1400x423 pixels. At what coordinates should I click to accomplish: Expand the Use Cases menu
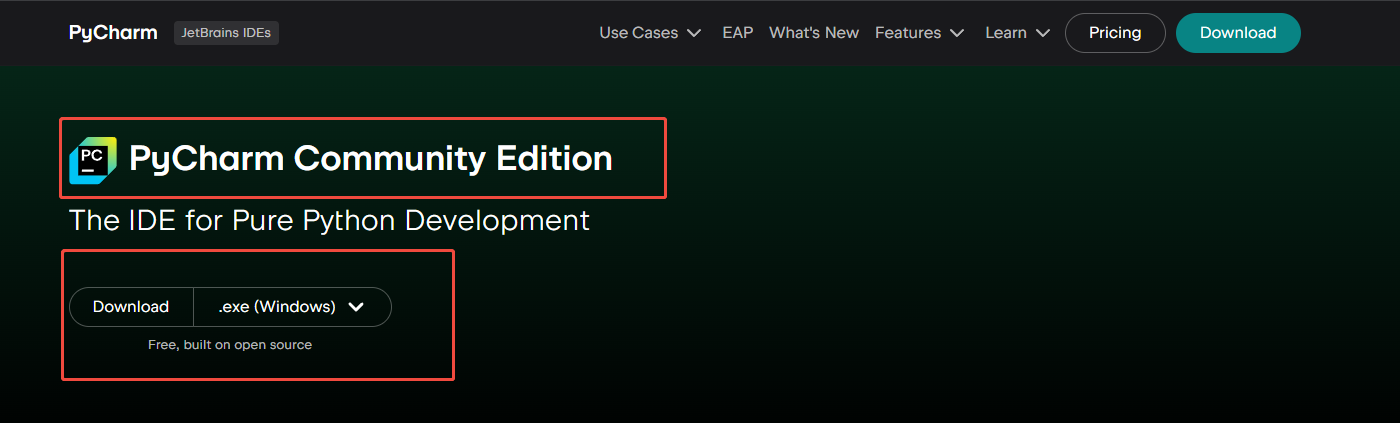point(652,33)
